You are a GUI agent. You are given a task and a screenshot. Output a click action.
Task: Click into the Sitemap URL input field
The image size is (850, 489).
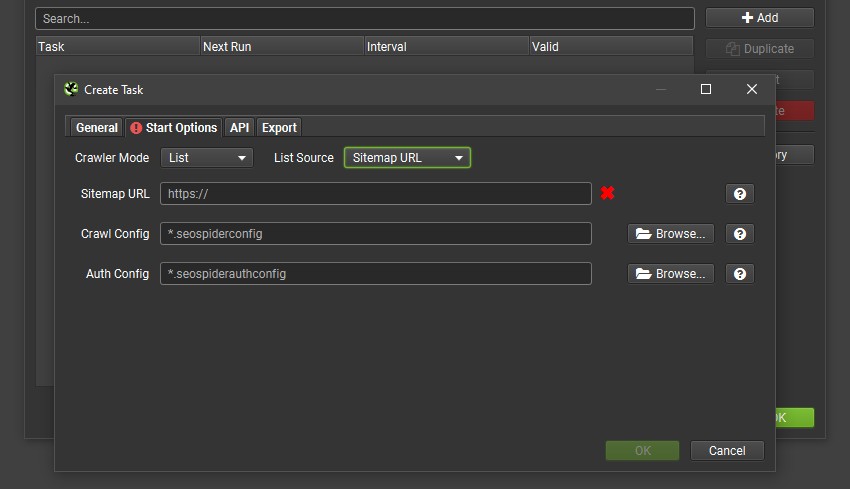coord(376,194)
